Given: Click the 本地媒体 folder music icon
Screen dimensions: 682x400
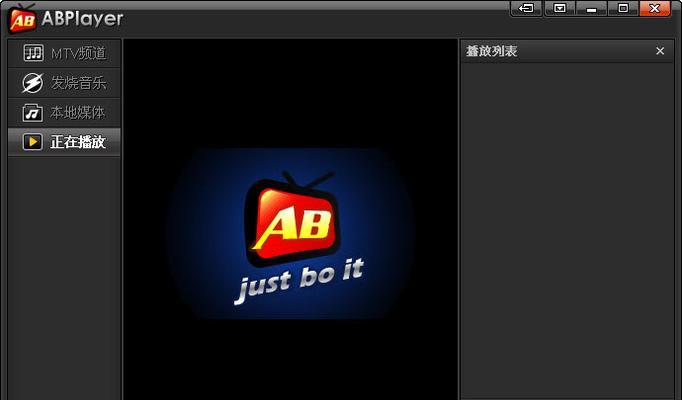Looking at the screenshot, I should [33, 113].
